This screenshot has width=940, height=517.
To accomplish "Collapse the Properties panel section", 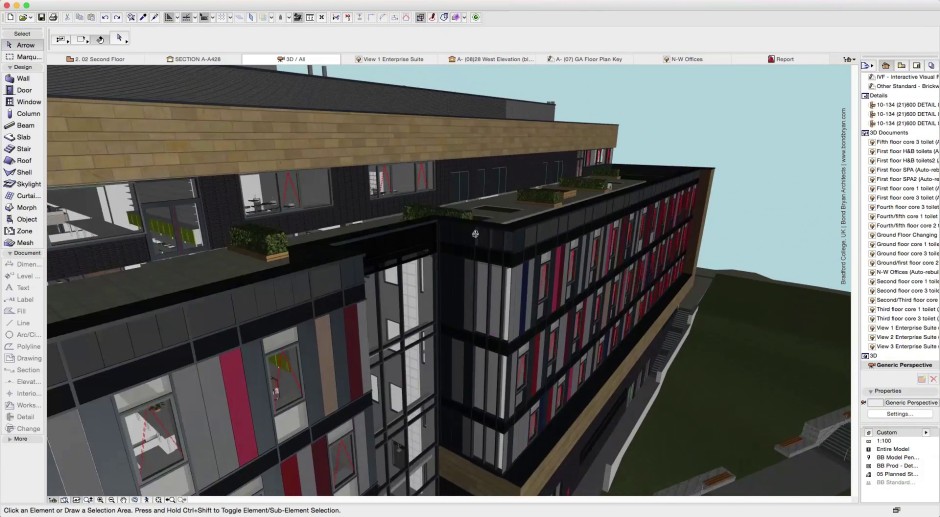I will (x=870, y=391).
